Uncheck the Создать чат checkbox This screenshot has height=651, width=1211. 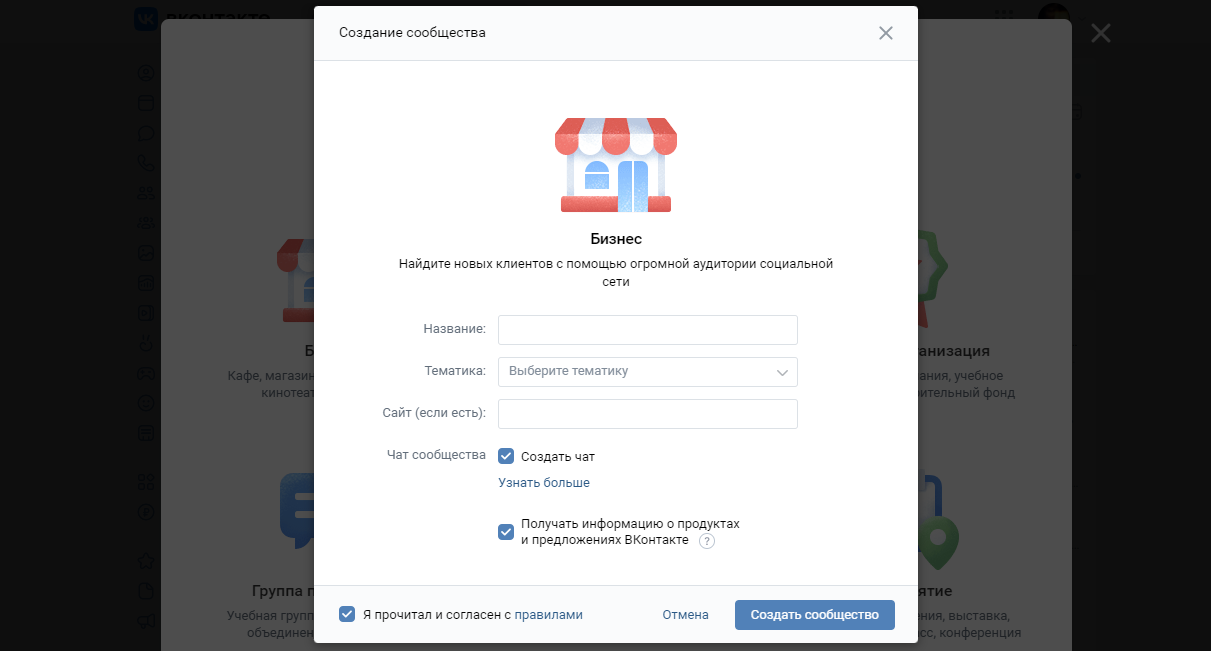[506, 456]
